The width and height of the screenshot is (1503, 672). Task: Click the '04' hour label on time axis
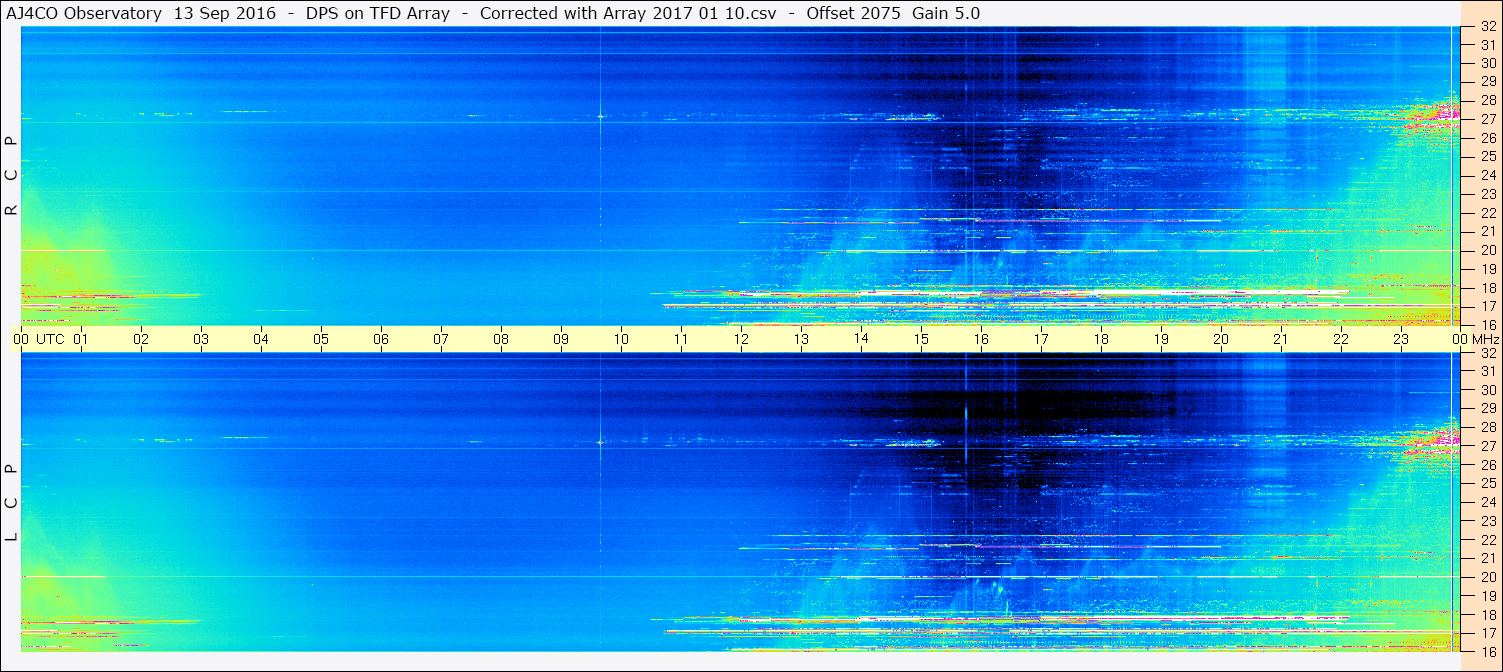[x=261, y=339]
